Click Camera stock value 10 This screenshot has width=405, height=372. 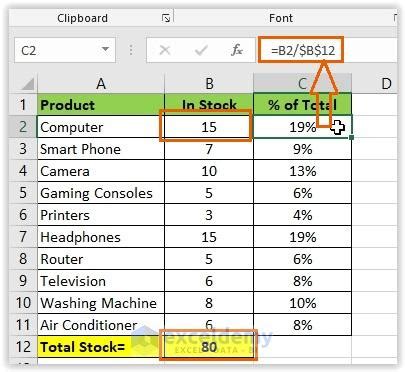pyautogui.click(x=209, y=171)
